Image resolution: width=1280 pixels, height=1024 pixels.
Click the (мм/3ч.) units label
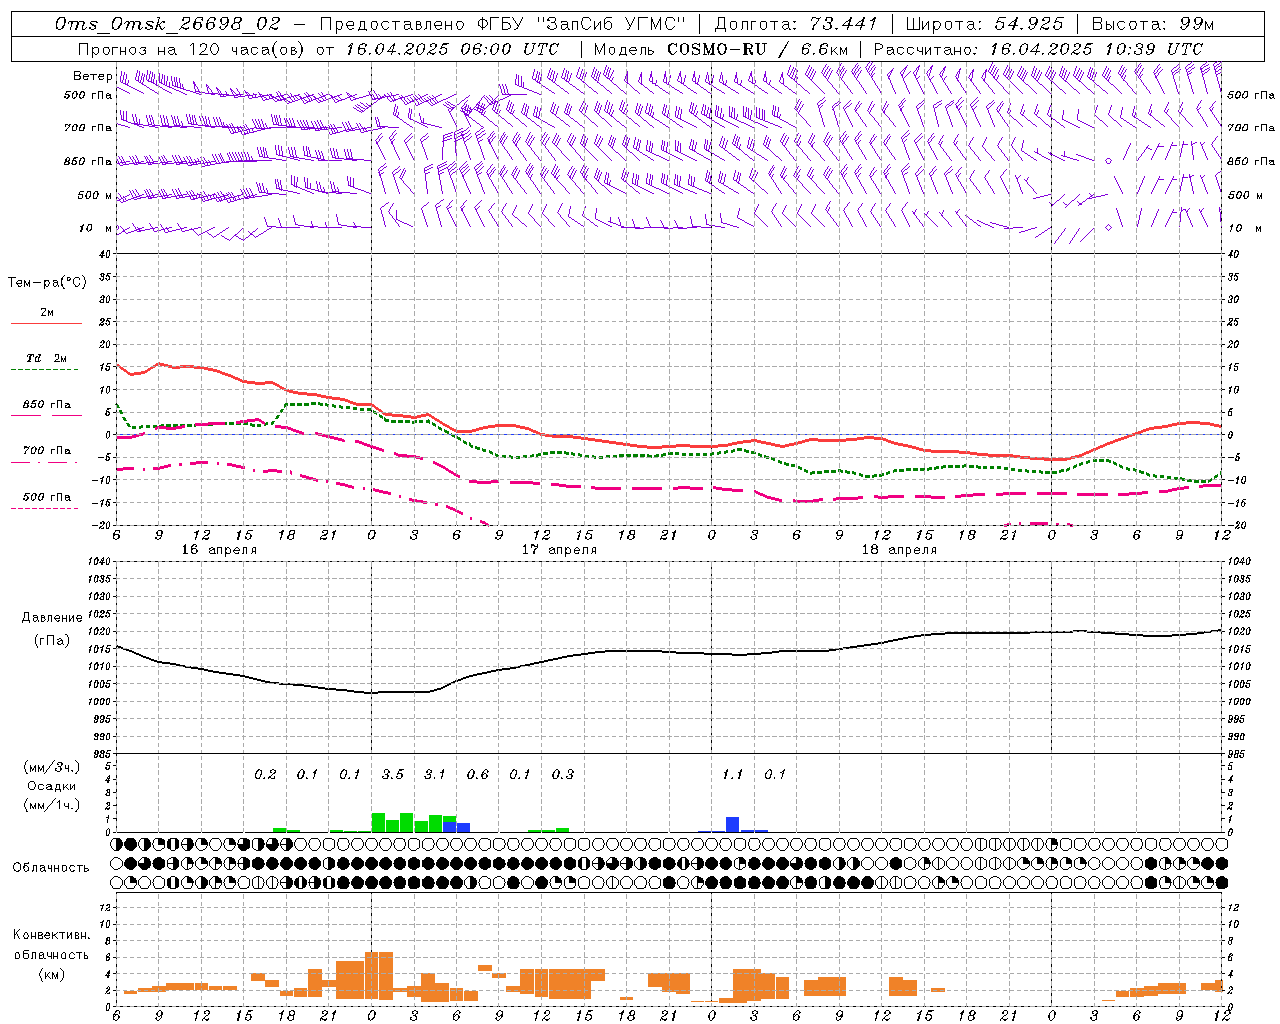[52, 767]
